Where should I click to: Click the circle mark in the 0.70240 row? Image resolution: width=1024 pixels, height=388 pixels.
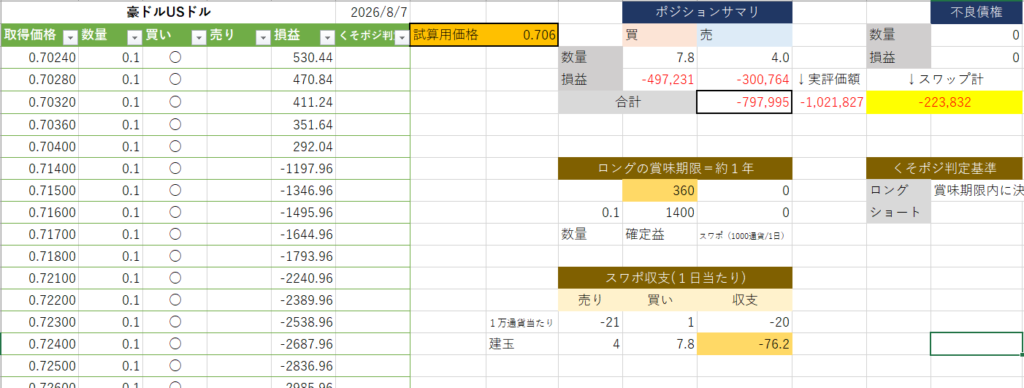[x=175, y=57]
